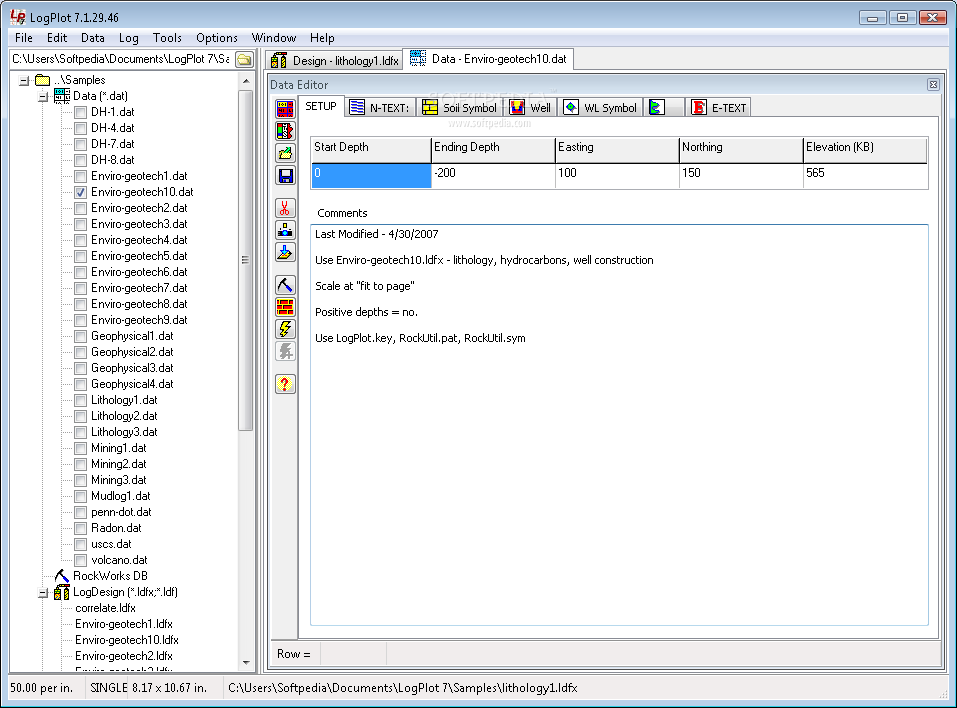Collapse the LogDesign tree node

(43, 593)
